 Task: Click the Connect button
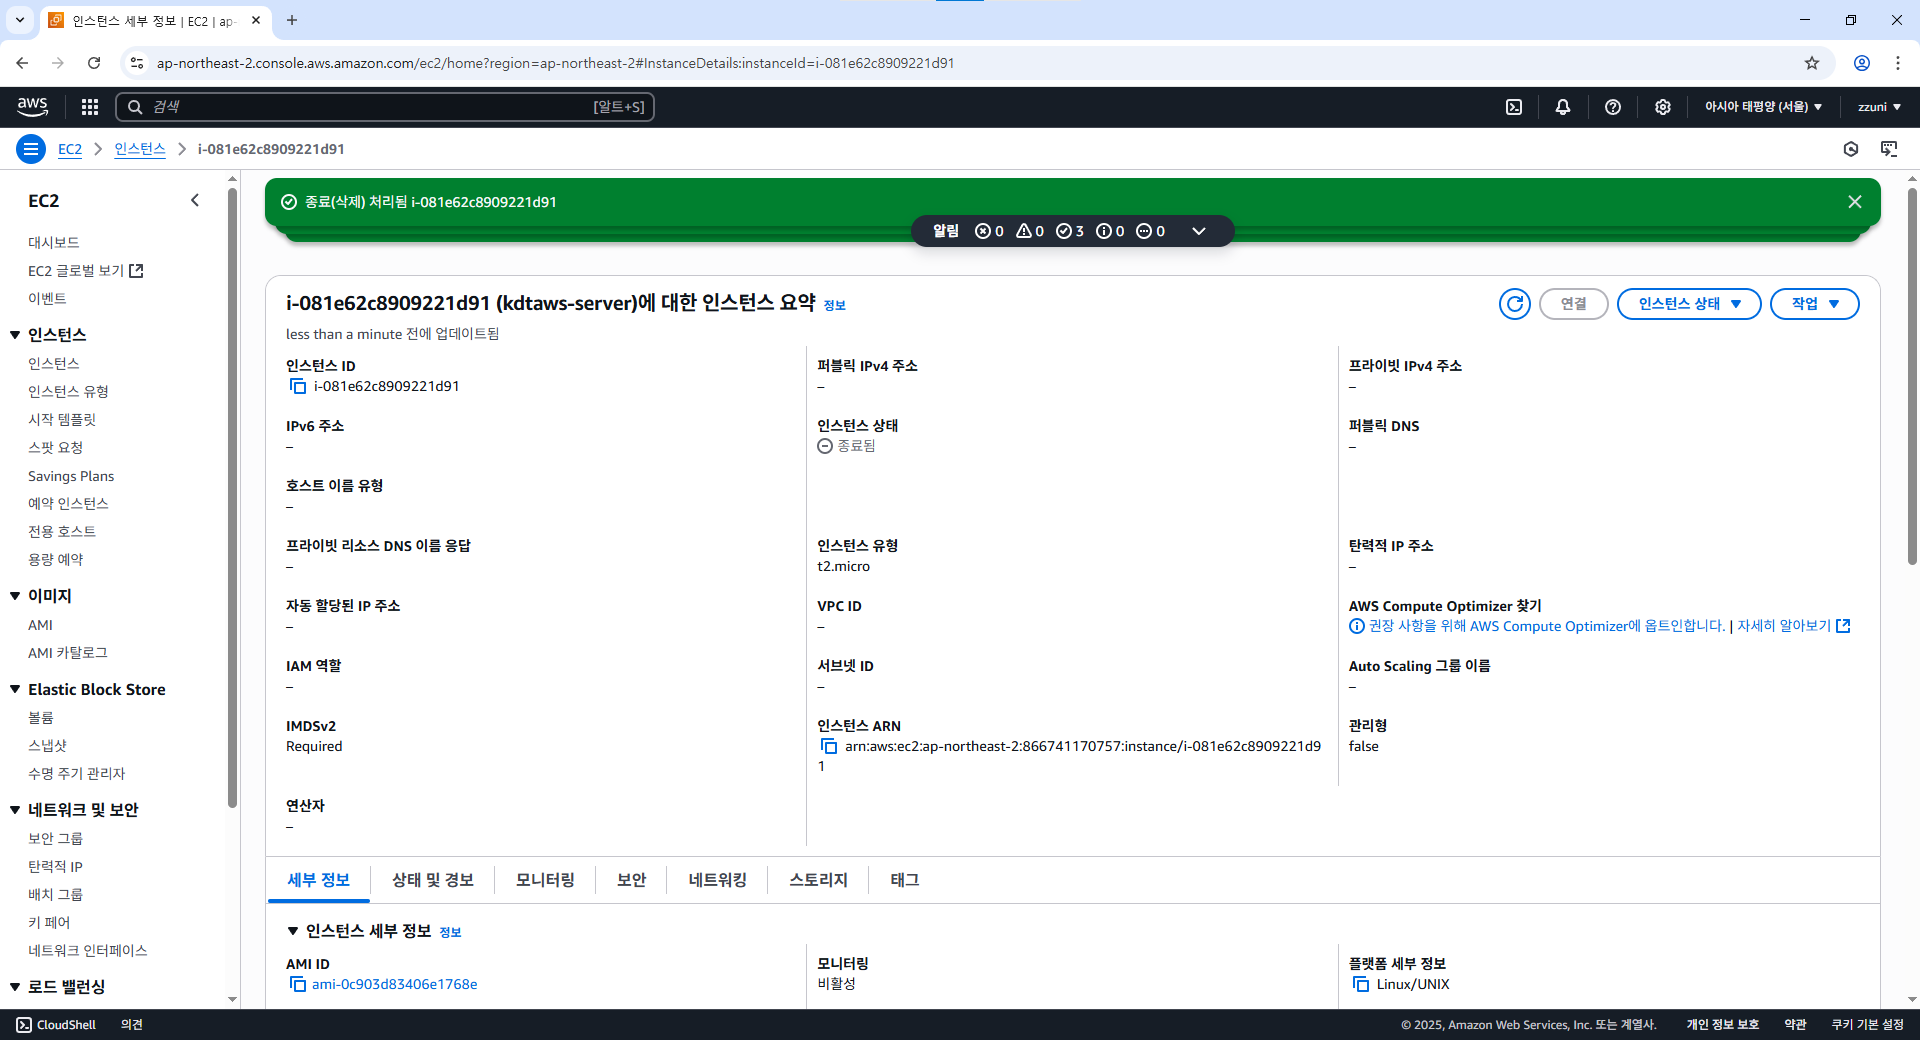(x=1574, y=304)
